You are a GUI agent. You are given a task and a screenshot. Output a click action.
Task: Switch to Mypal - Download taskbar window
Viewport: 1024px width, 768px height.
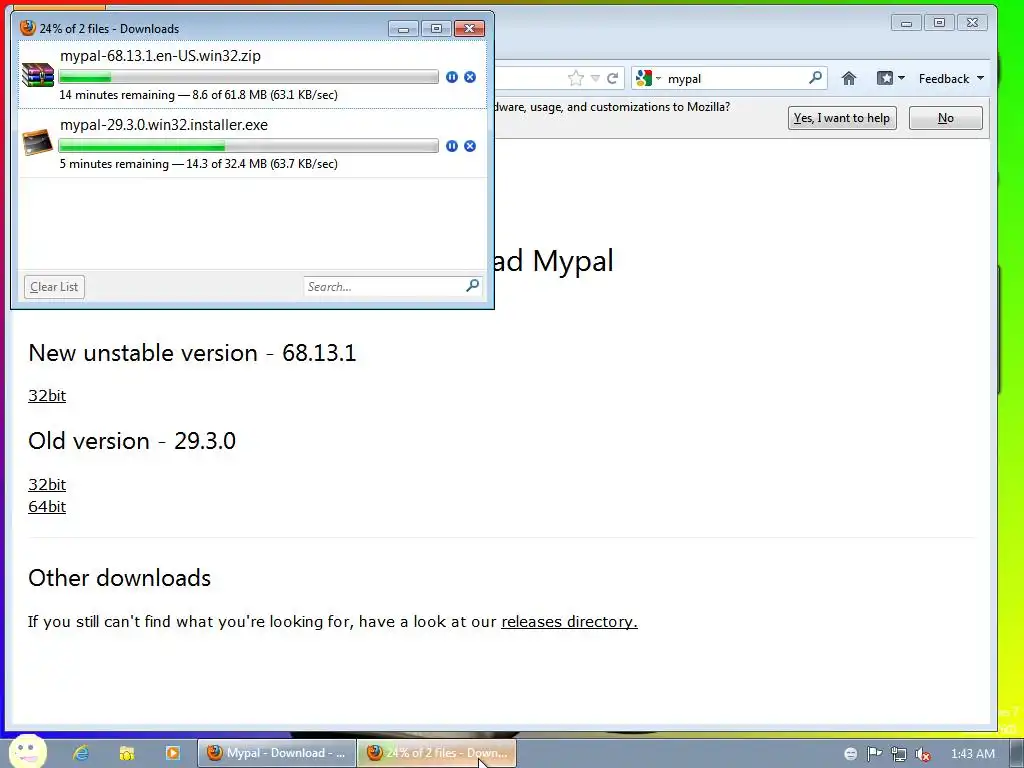[276, 753]
